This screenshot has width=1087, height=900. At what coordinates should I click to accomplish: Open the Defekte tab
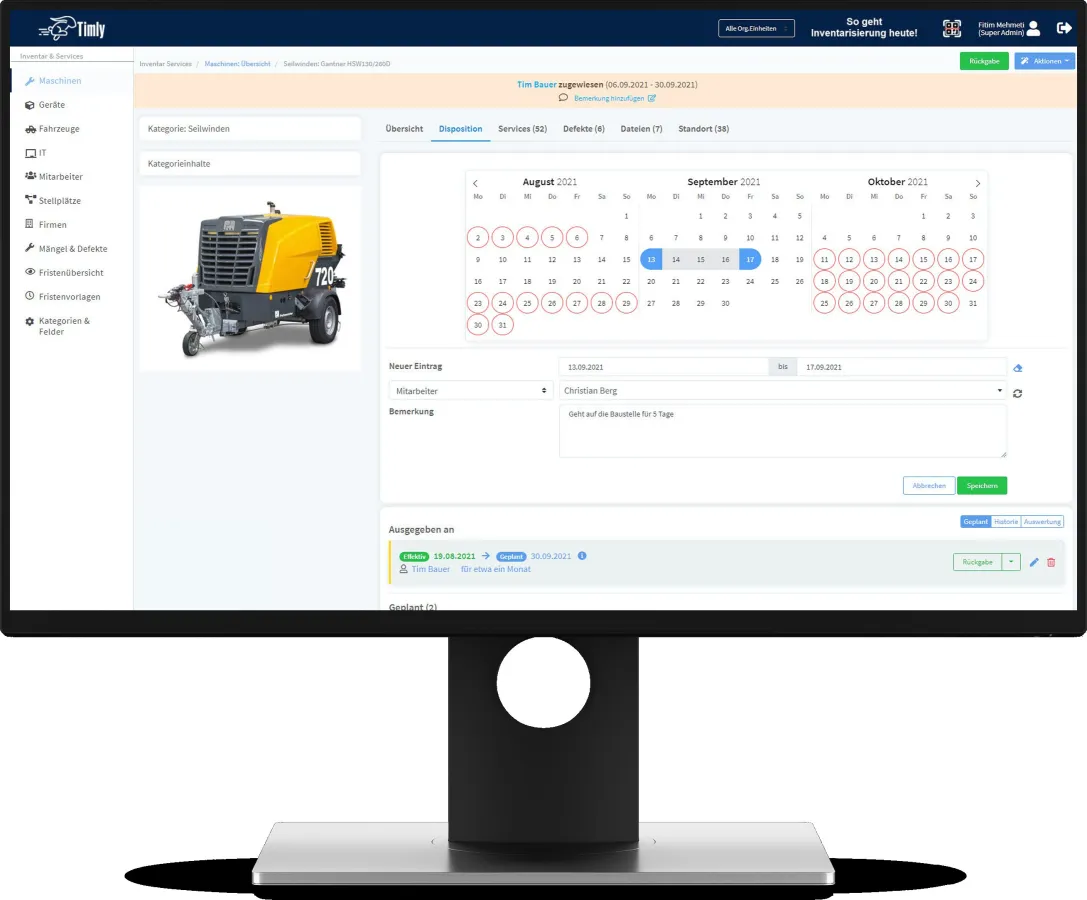[x=582, y=128]
